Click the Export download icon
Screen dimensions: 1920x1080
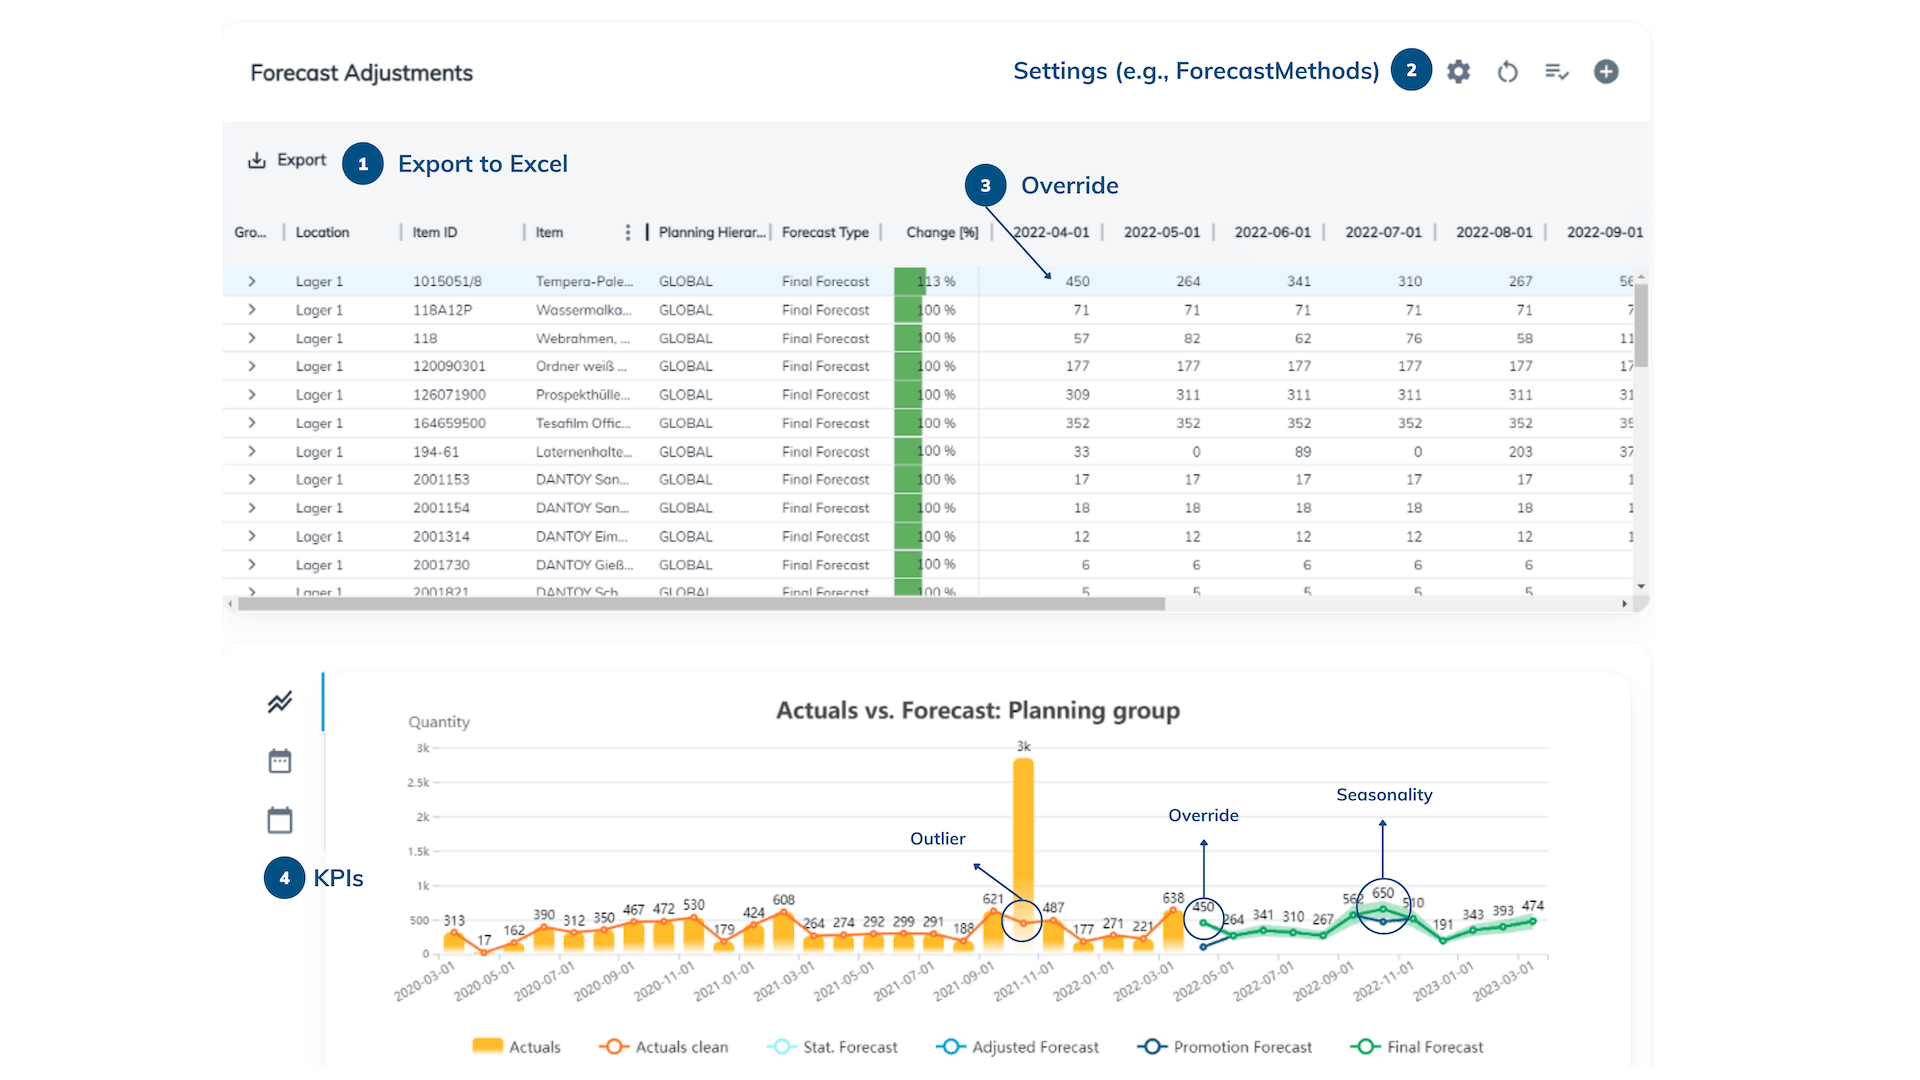pyautogui.click(x=257, y=160)
